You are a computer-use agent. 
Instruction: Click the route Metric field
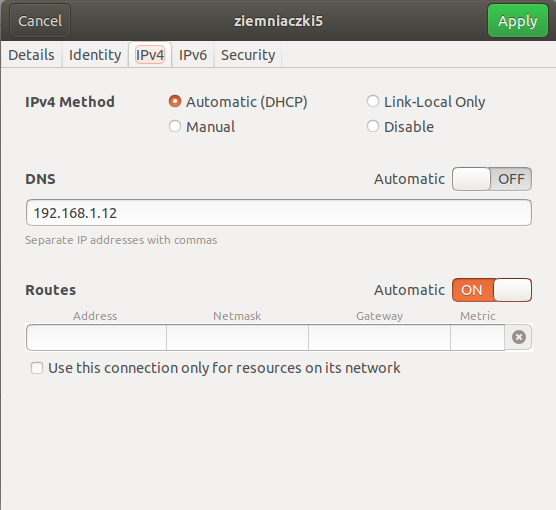click(x=477, y=337)
